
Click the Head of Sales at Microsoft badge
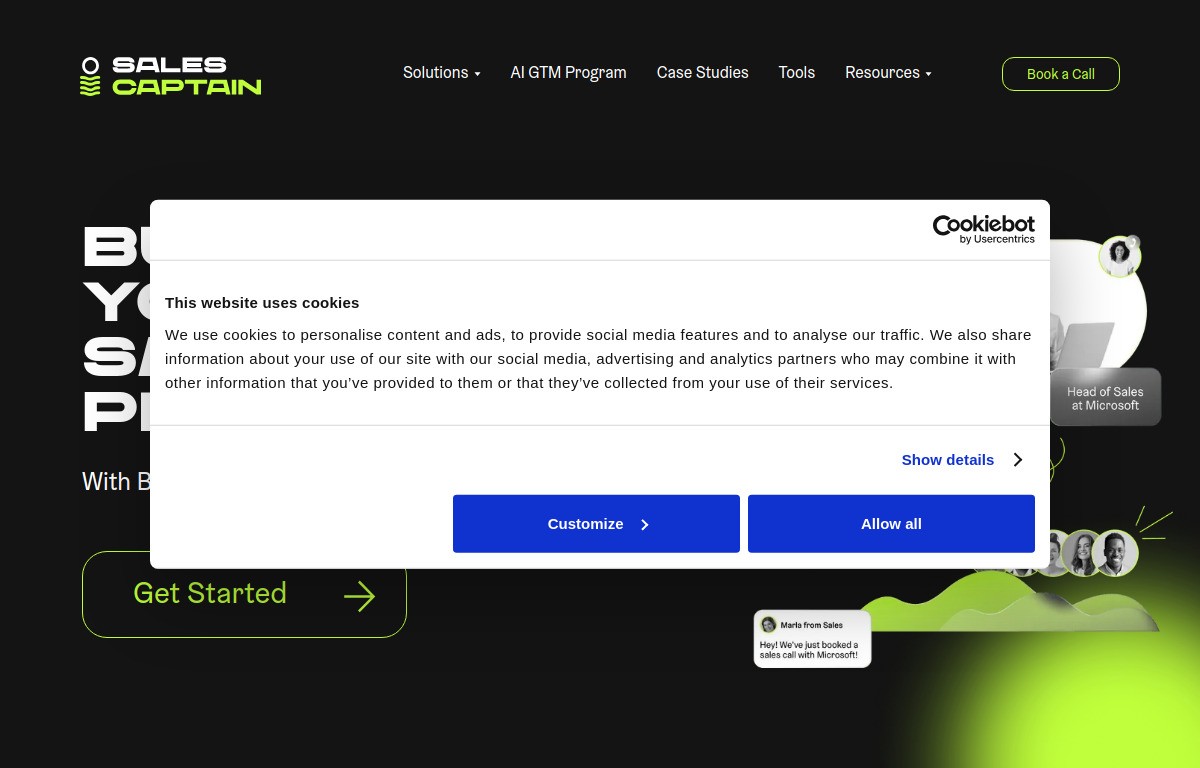(1105, 398)
